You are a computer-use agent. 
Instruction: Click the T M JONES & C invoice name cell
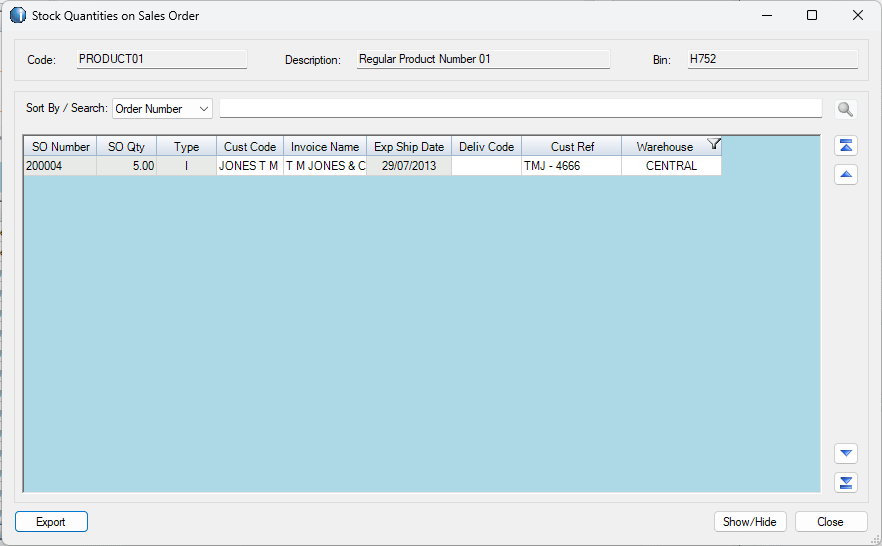[x=325, y=166]
